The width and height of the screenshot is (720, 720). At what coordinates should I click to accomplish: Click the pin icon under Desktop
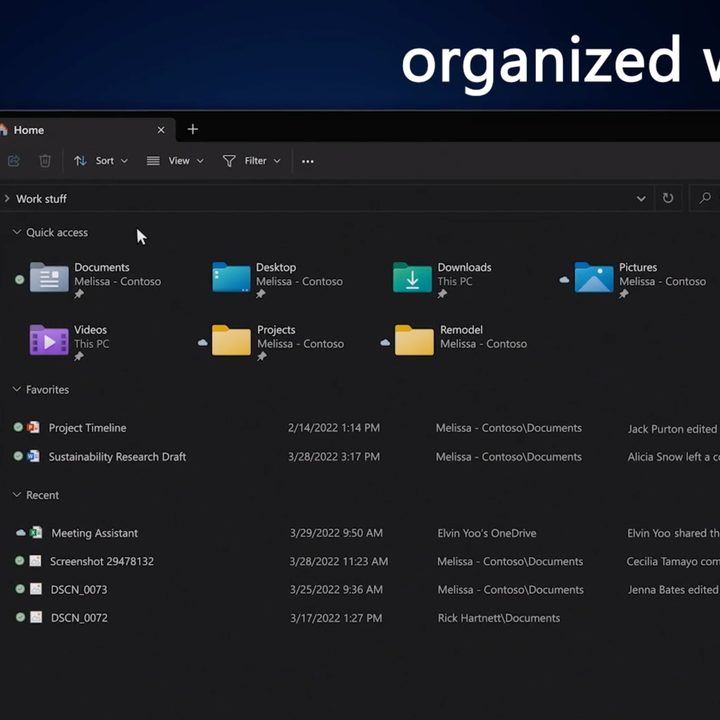pos(261,294)
